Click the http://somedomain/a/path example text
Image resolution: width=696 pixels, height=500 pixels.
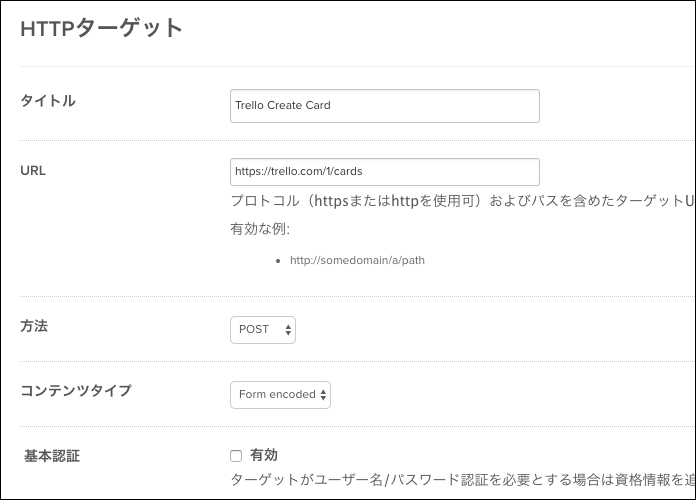[x=357, y=260]
